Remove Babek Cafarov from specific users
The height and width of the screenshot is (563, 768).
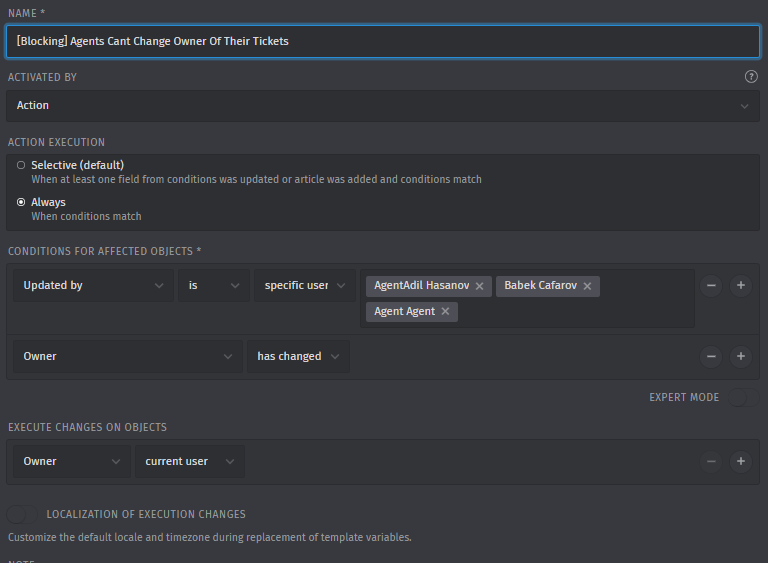click(587, 286)
